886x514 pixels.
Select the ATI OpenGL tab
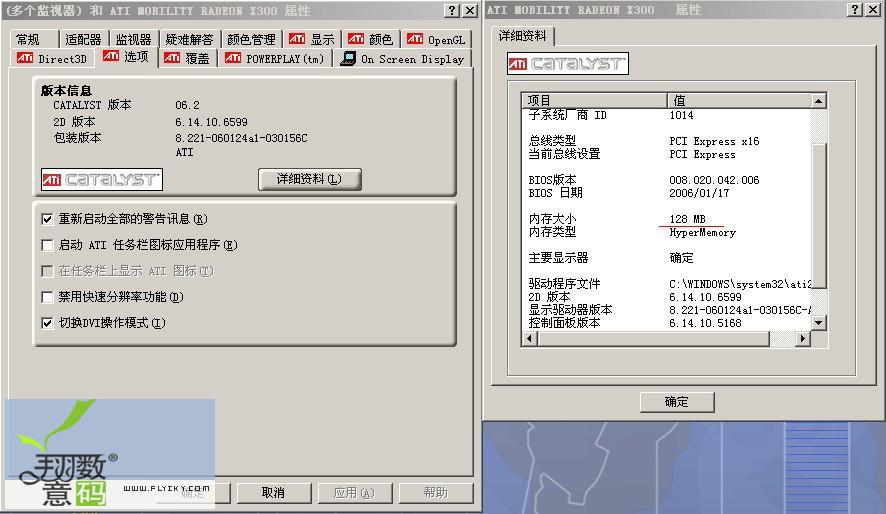click(x=436, y=40)
